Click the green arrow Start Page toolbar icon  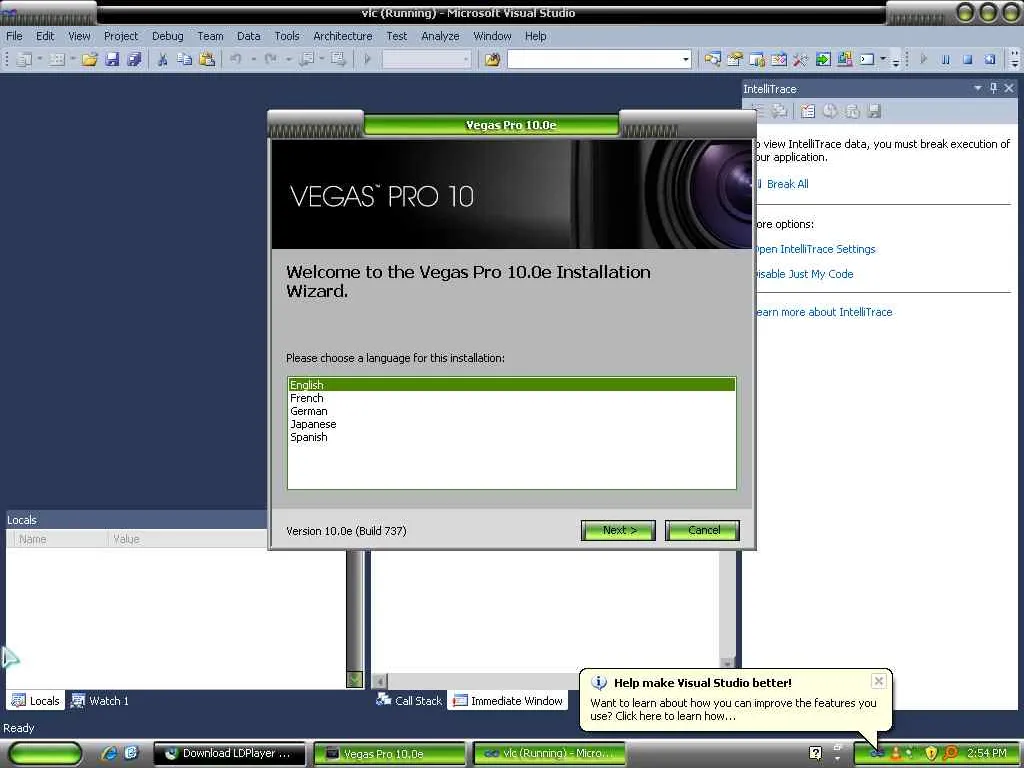click(x=823, y=59)
